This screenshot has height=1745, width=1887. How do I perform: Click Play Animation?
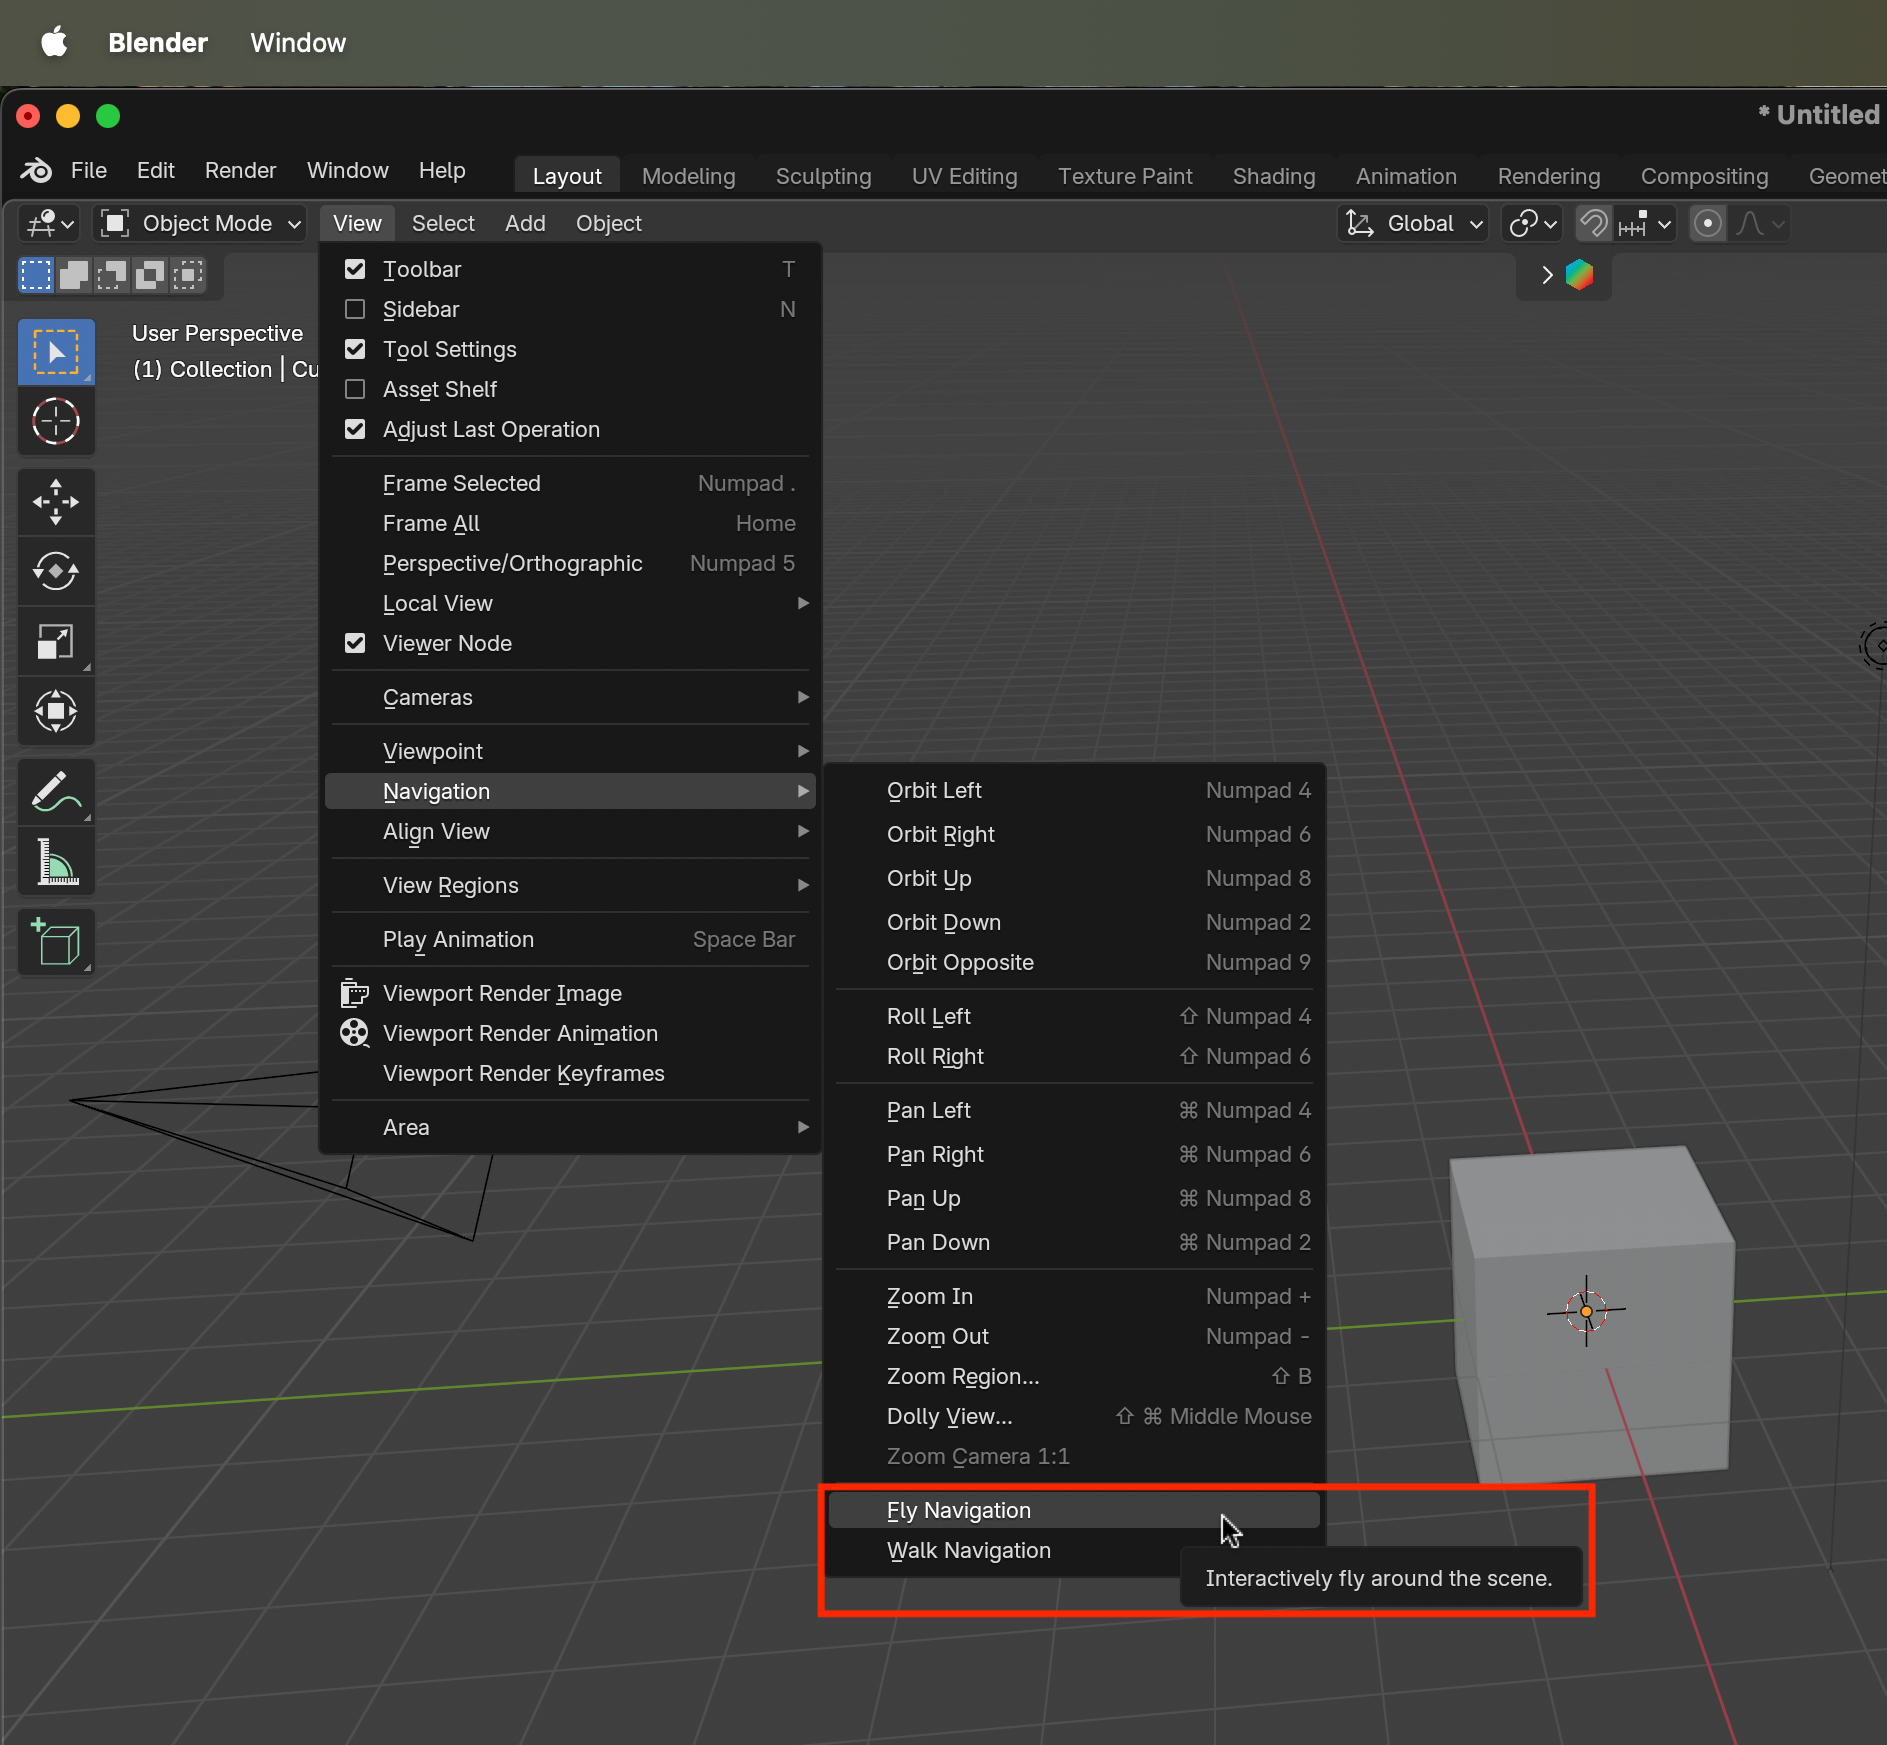[570, 939]
